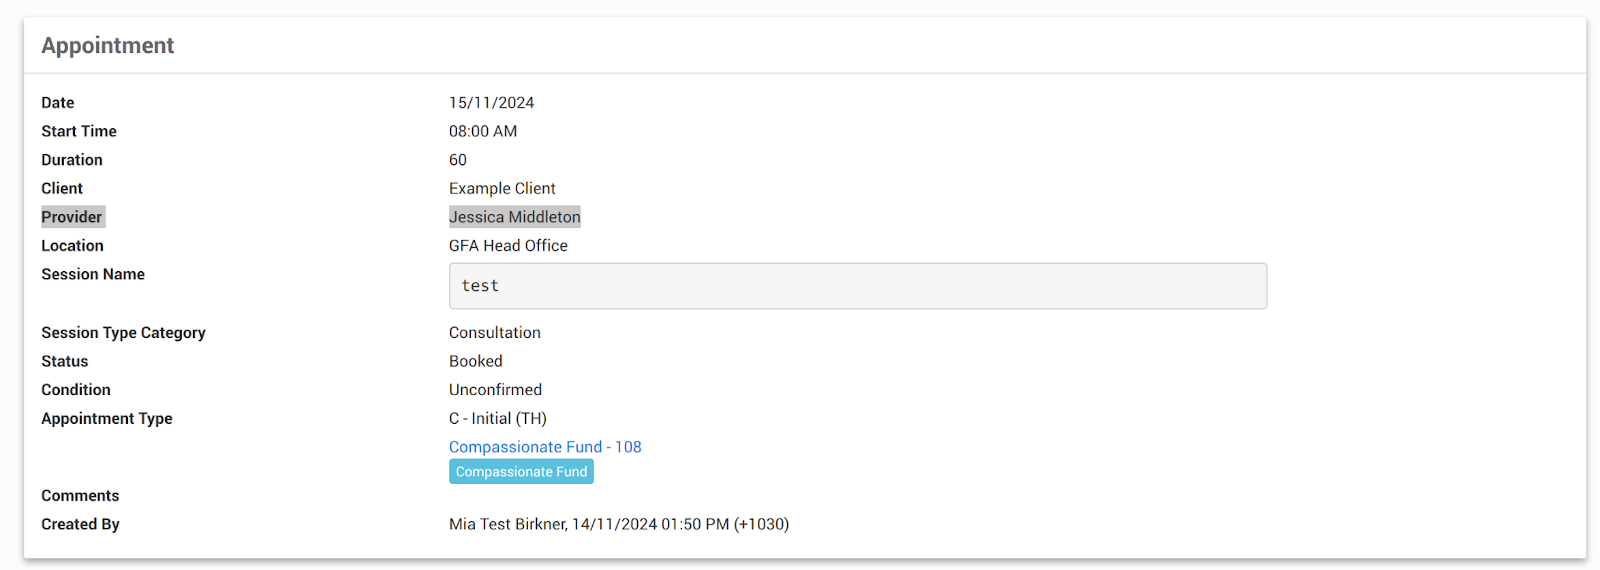Click the Unconfirmed condition value

point(495,390)
